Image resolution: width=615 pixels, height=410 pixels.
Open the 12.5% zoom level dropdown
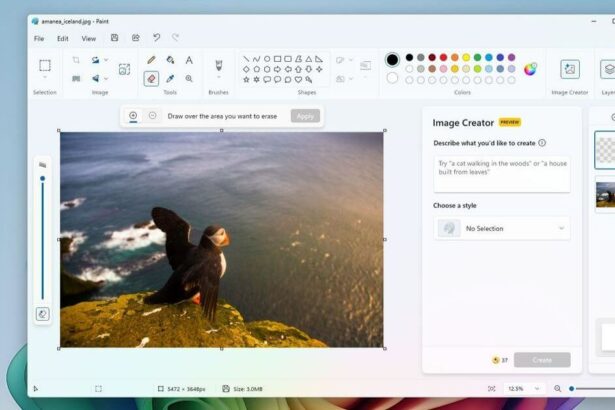tap(523, 388)
